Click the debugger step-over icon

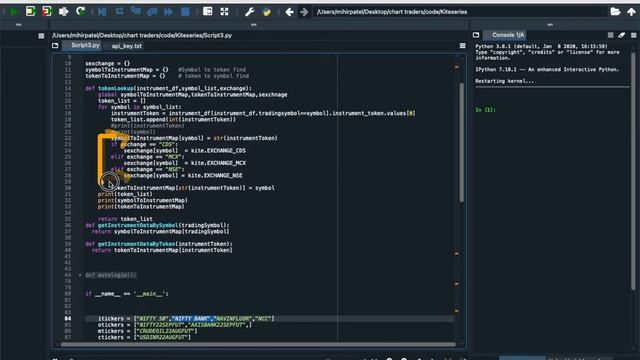tap(119, 11)
